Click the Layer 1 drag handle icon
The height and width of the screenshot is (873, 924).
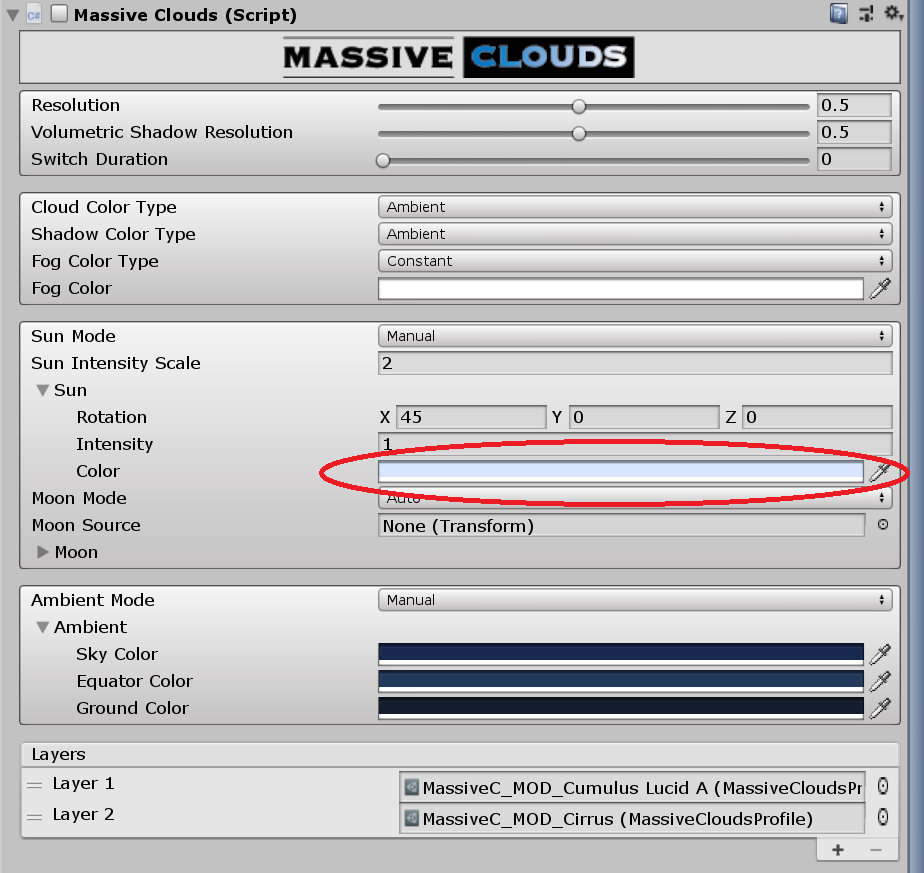[35, 785]
